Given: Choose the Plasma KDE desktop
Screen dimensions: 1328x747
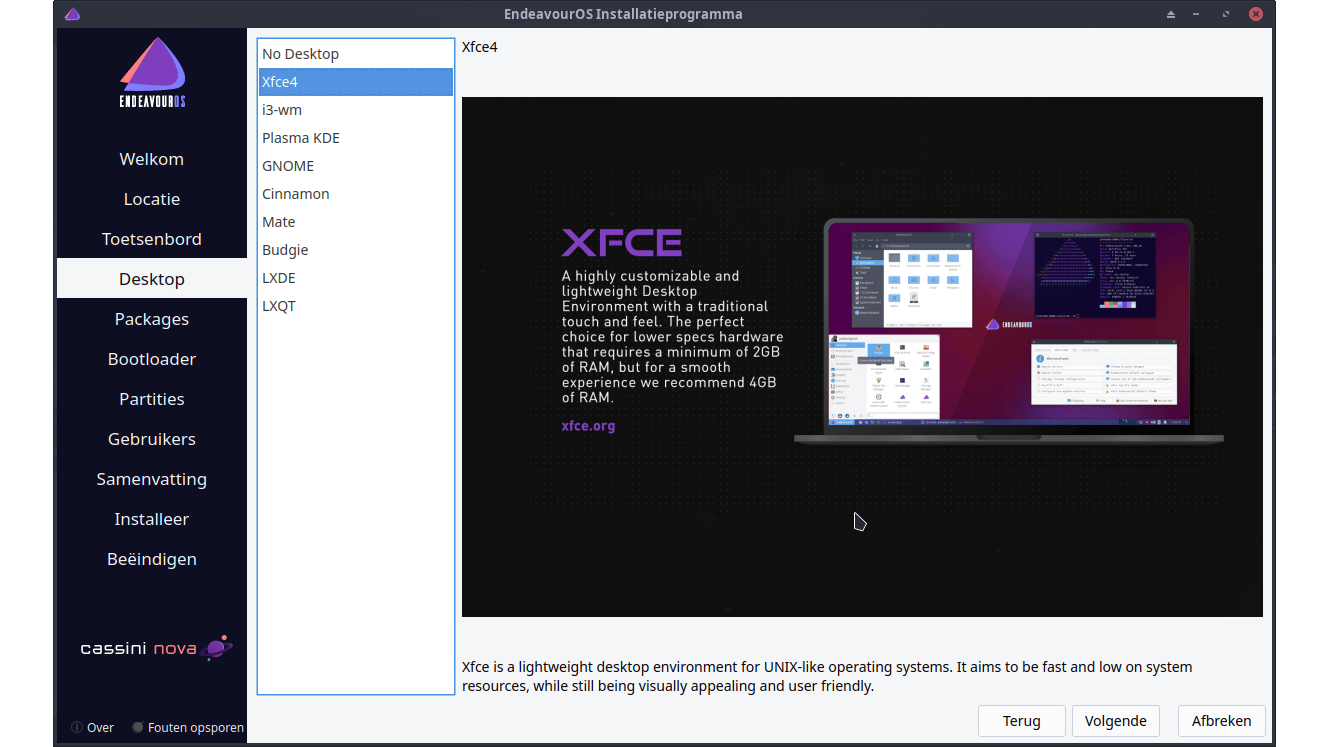Looking at the screenshot, I should point(300,137).
